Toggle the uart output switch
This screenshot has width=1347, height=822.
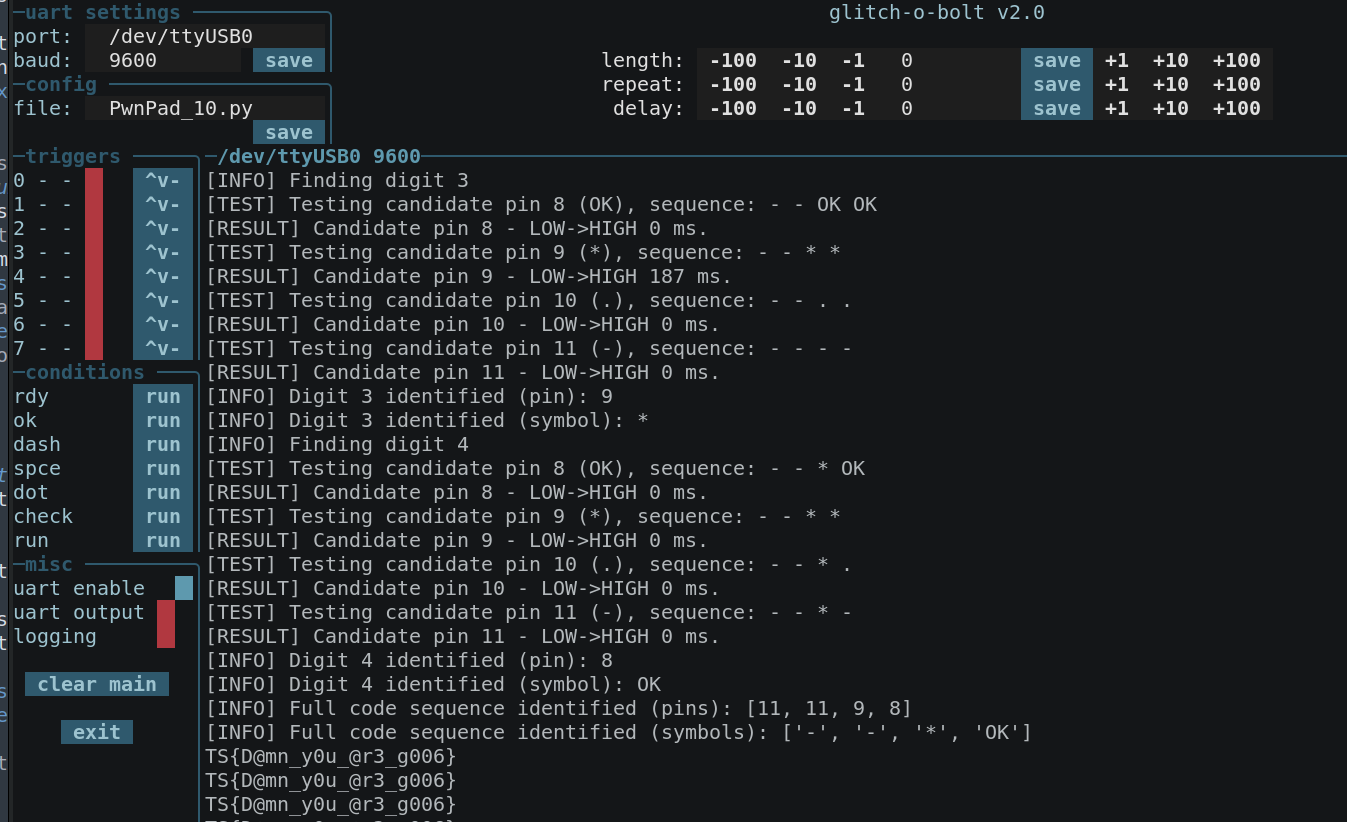(166, 612)
